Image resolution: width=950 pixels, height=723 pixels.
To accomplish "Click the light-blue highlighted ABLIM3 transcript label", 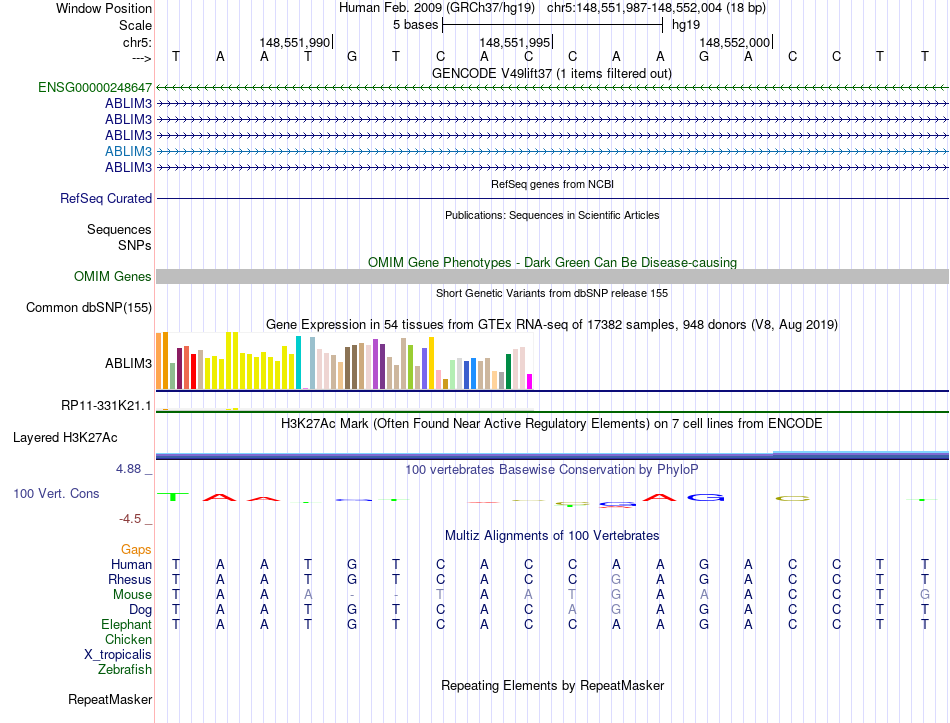I will [x=128, y=152].
